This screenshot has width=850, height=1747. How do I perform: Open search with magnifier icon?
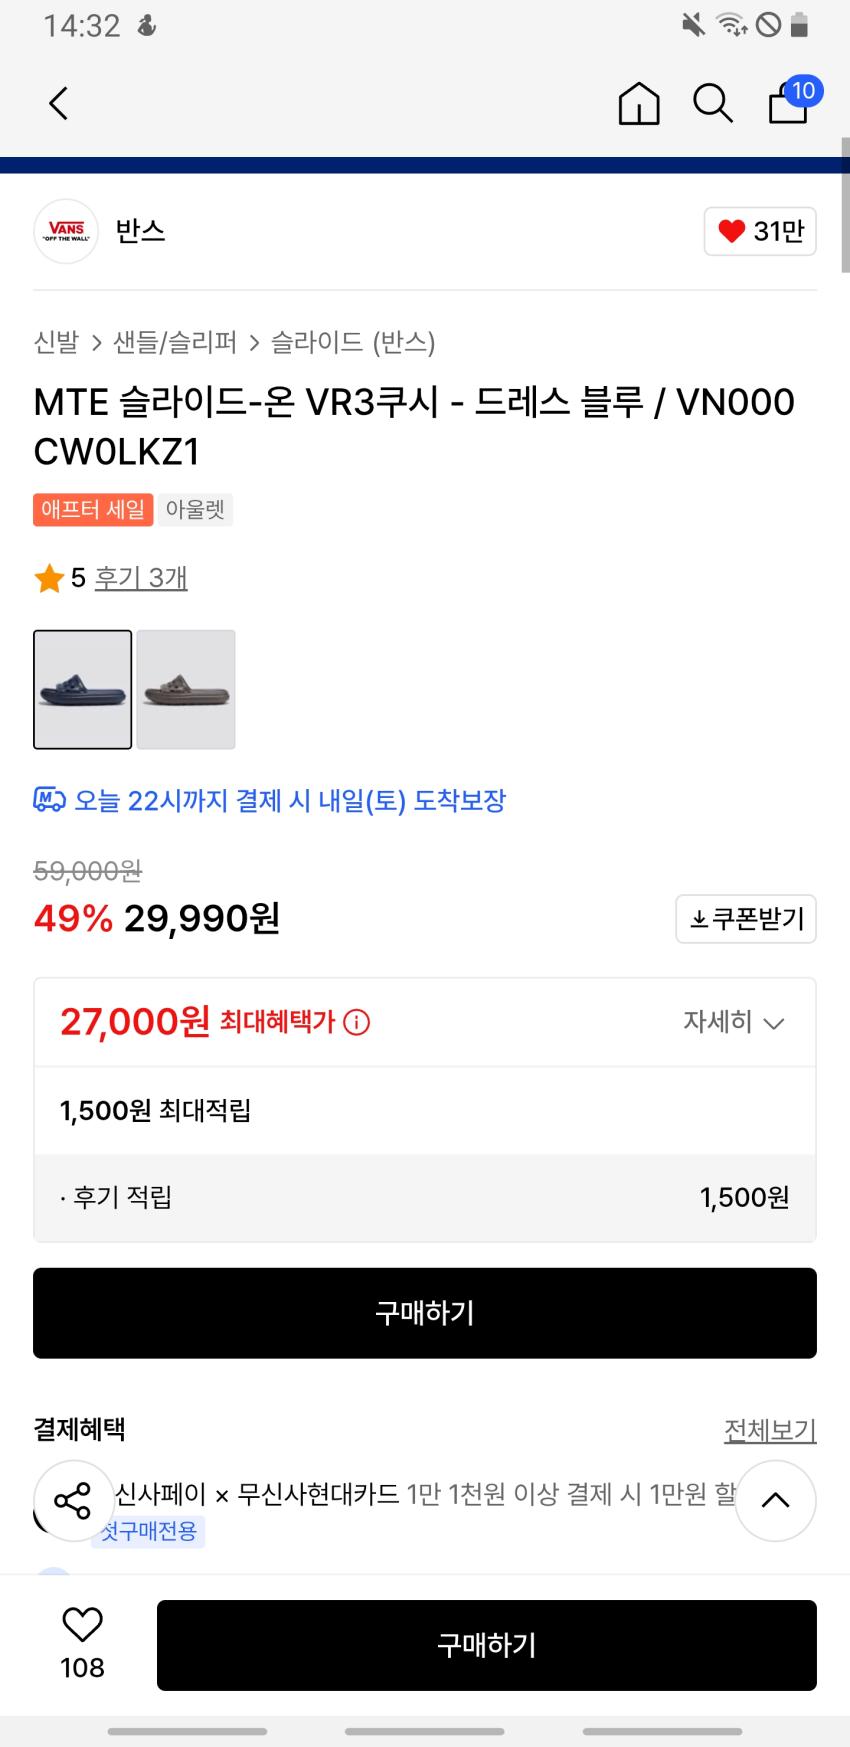pos(712,103)
